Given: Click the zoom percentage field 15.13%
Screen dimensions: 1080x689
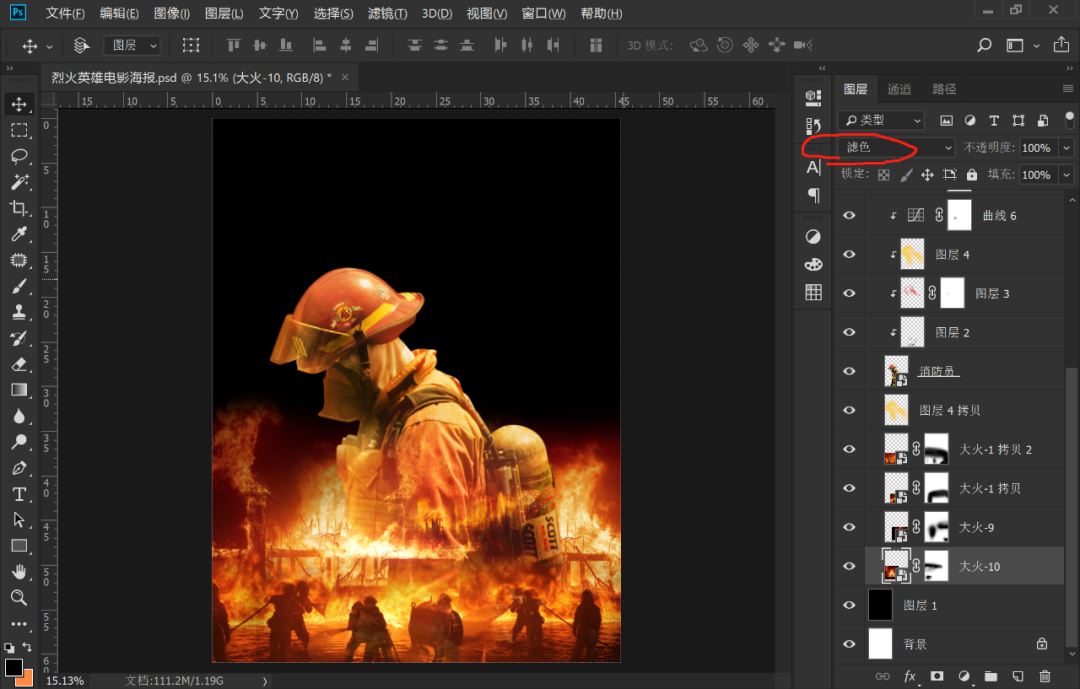Looking at the screenshot, I should (65, 681).
